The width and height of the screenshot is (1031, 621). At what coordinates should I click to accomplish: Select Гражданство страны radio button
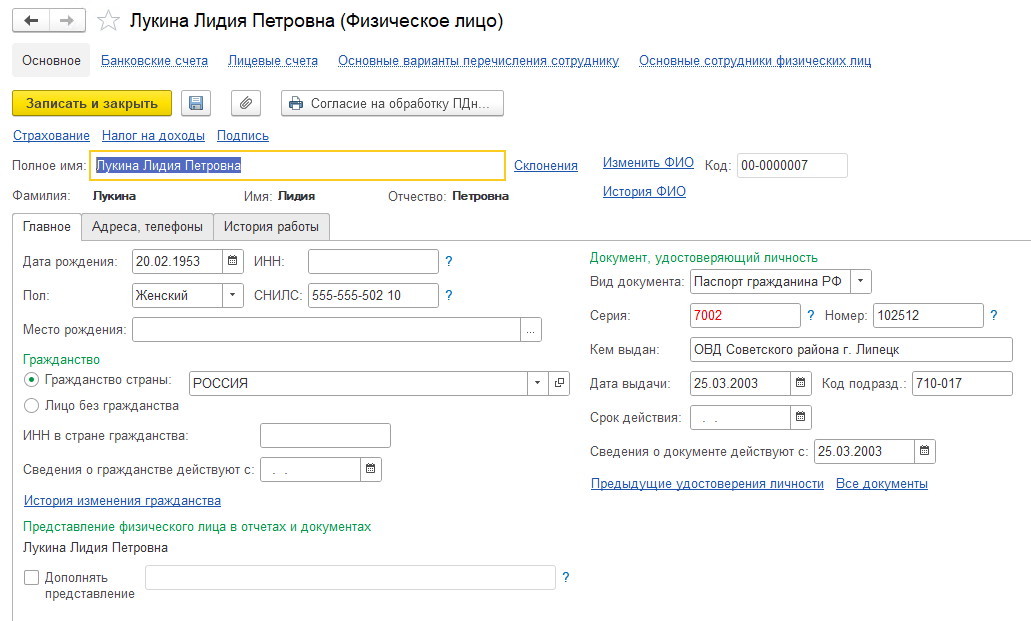tap(32, 380)
